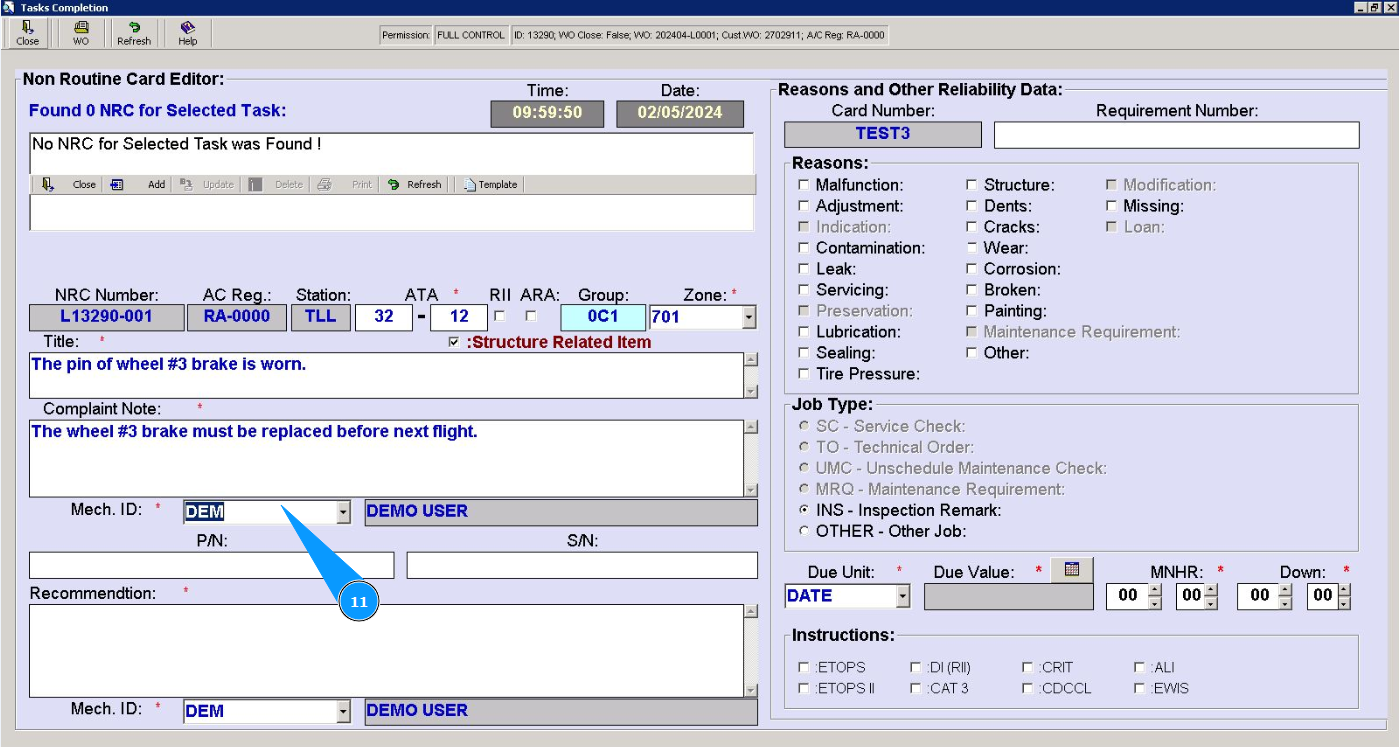Screen dimensions: 1399x747
Task: Click into the Recommendation text area
Action: click(x=385, y=650)
